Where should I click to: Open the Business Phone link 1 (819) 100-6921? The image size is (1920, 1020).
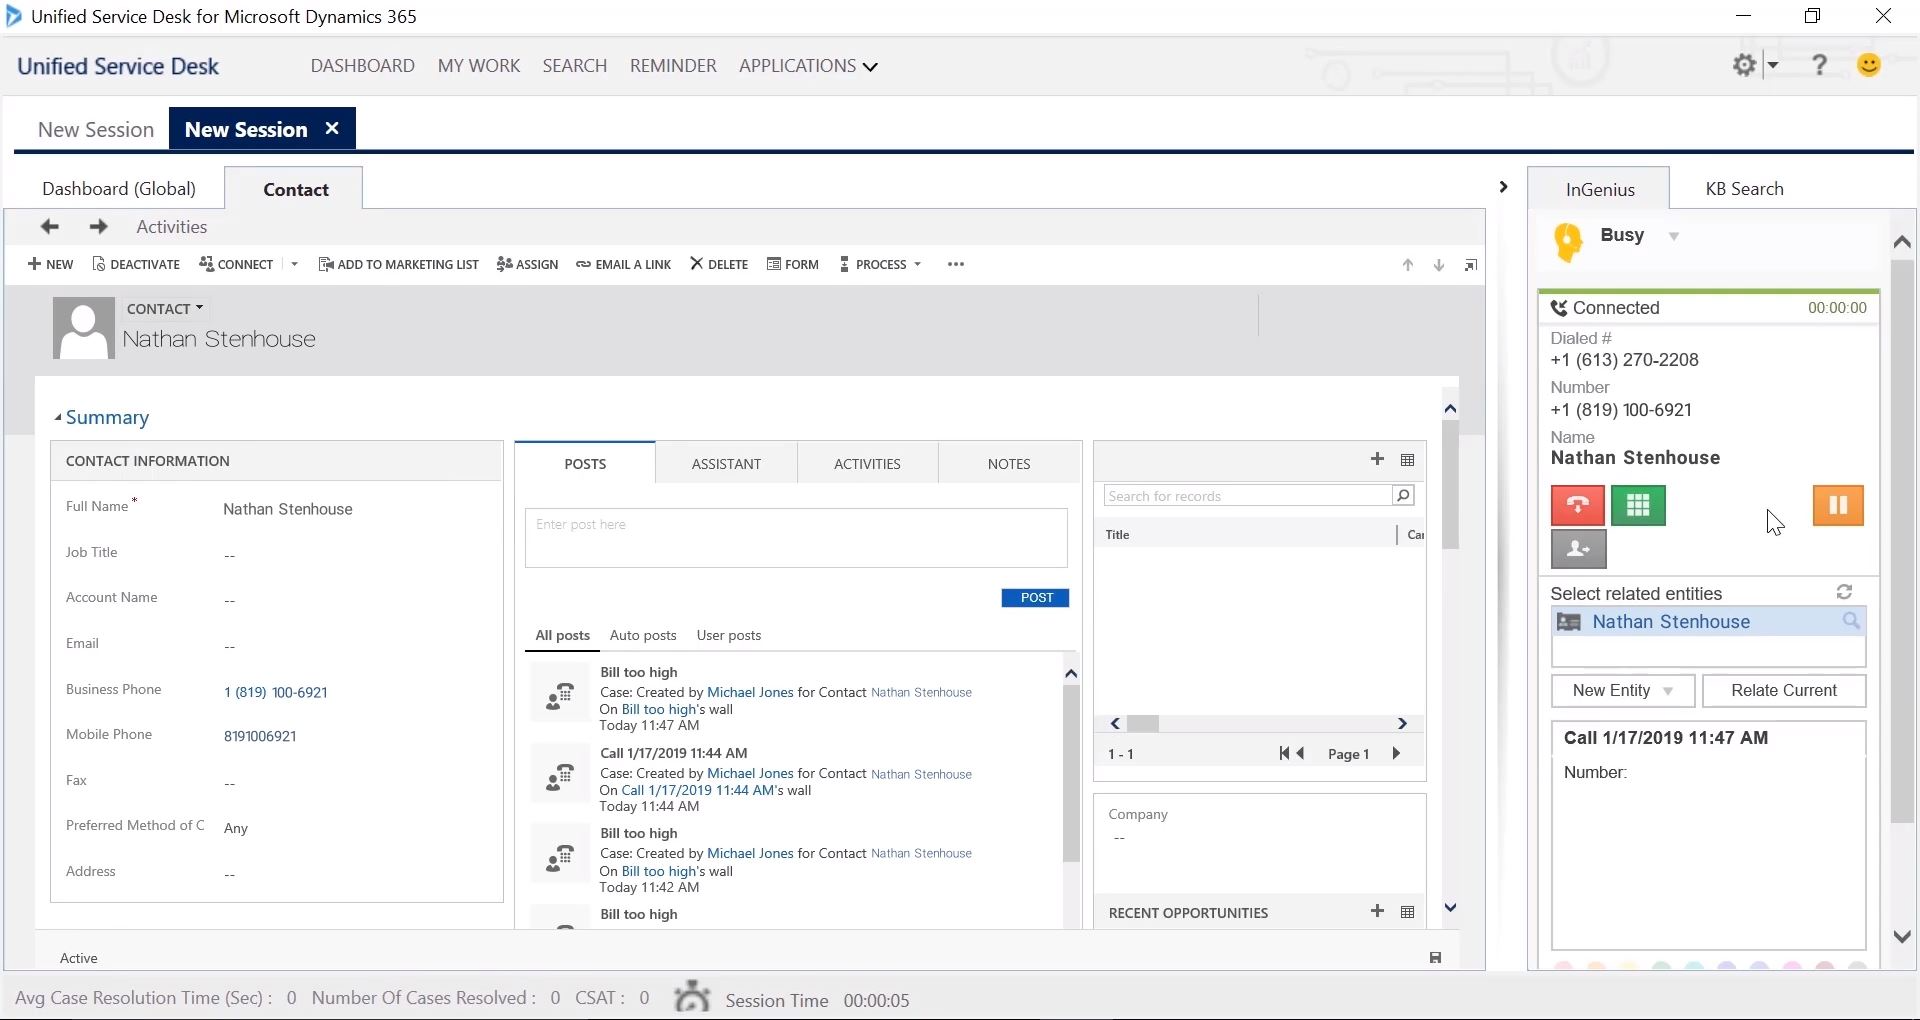click(x=276, y=692)
